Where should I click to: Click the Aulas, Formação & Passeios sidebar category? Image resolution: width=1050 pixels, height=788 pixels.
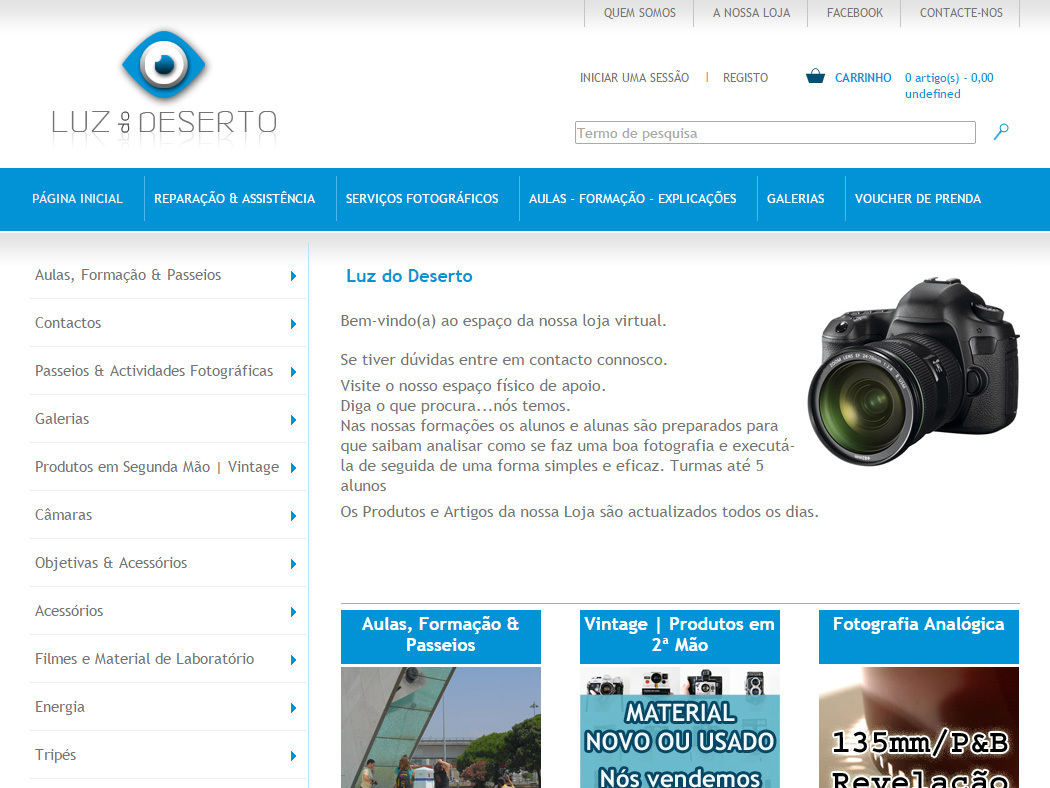coord(128,275)
